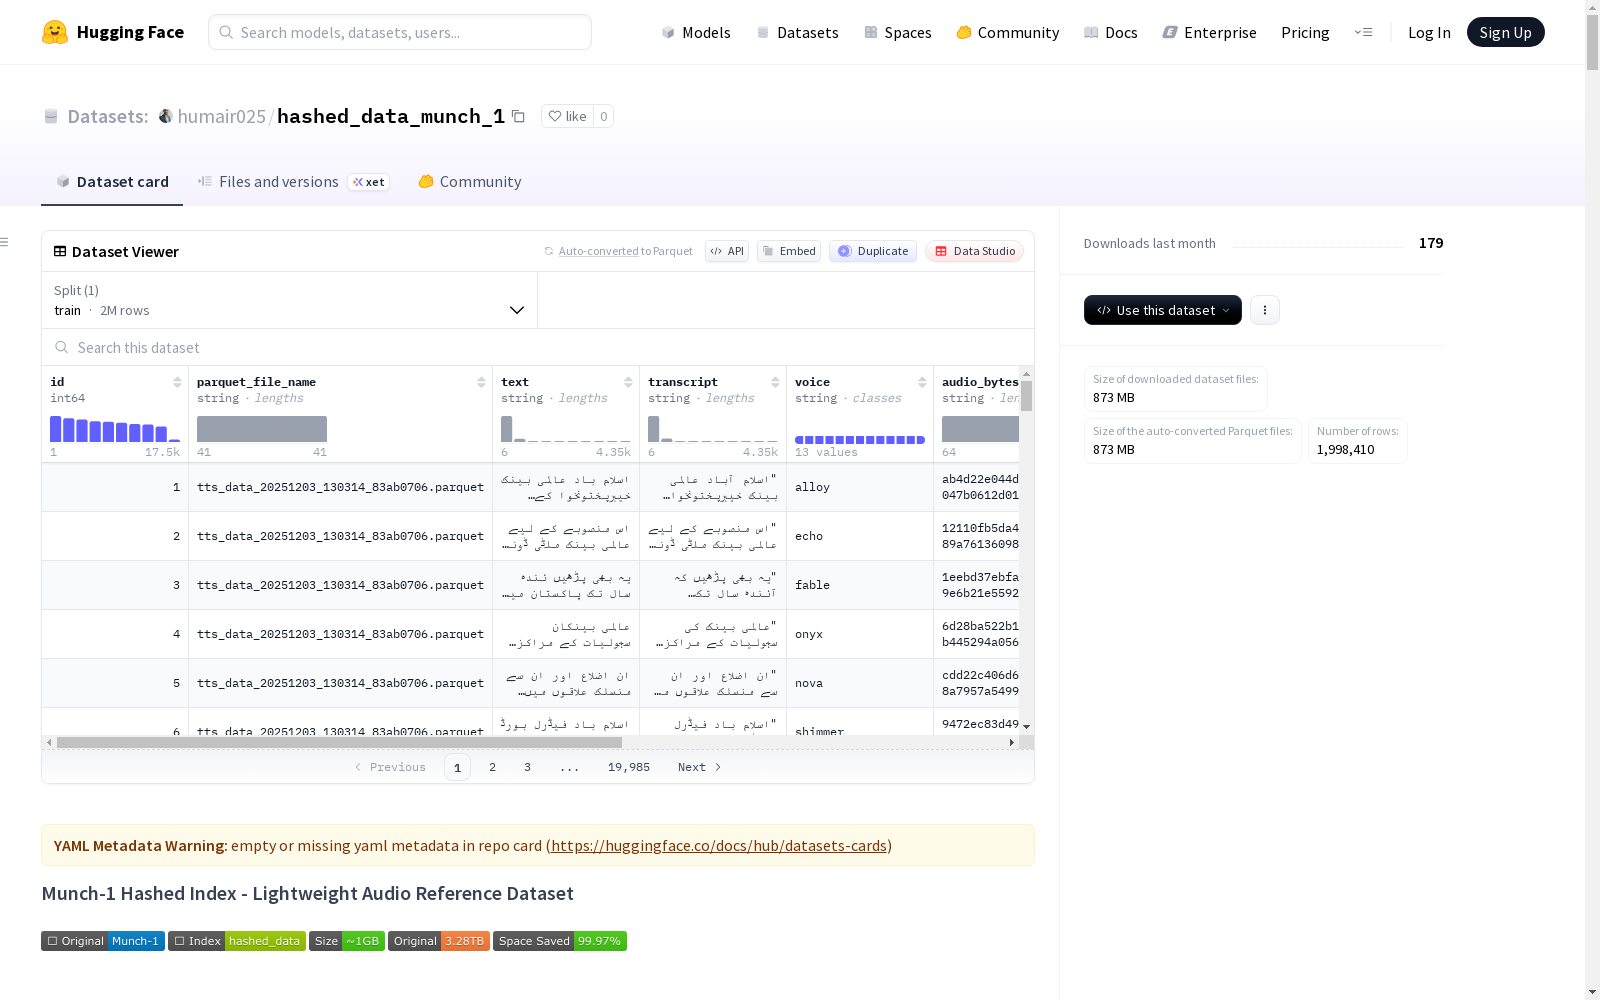Viewport: 1600px width, 1000px height.
Task: Expand the Use this dataset dropdown
Action: pyautogui.click(x=1163, y=310)
